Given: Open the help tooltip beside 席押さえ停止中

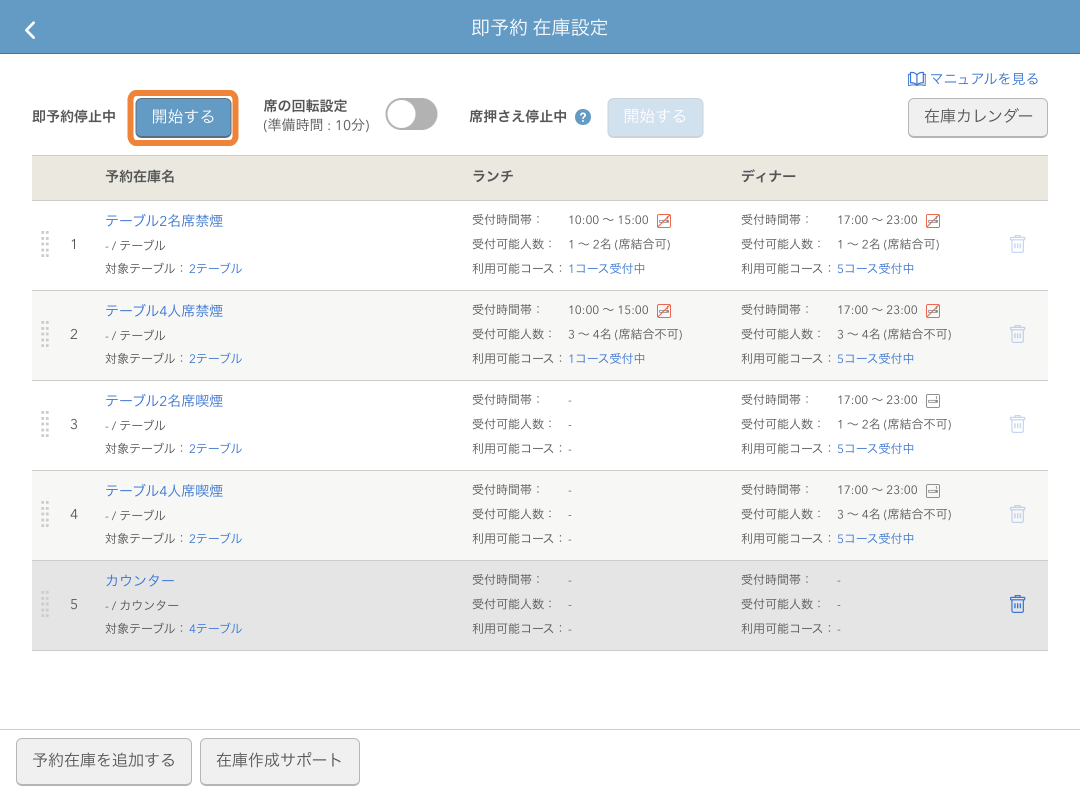Looking at the screenshot, I should [581, 116].
